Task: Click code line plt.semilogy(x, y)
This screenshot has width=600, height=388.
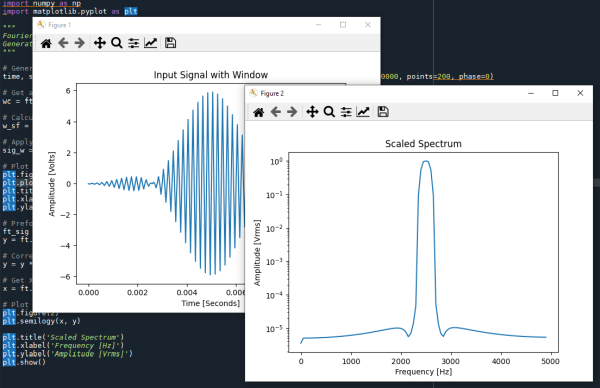Action: pyautogui.click(x=41, y=321)
